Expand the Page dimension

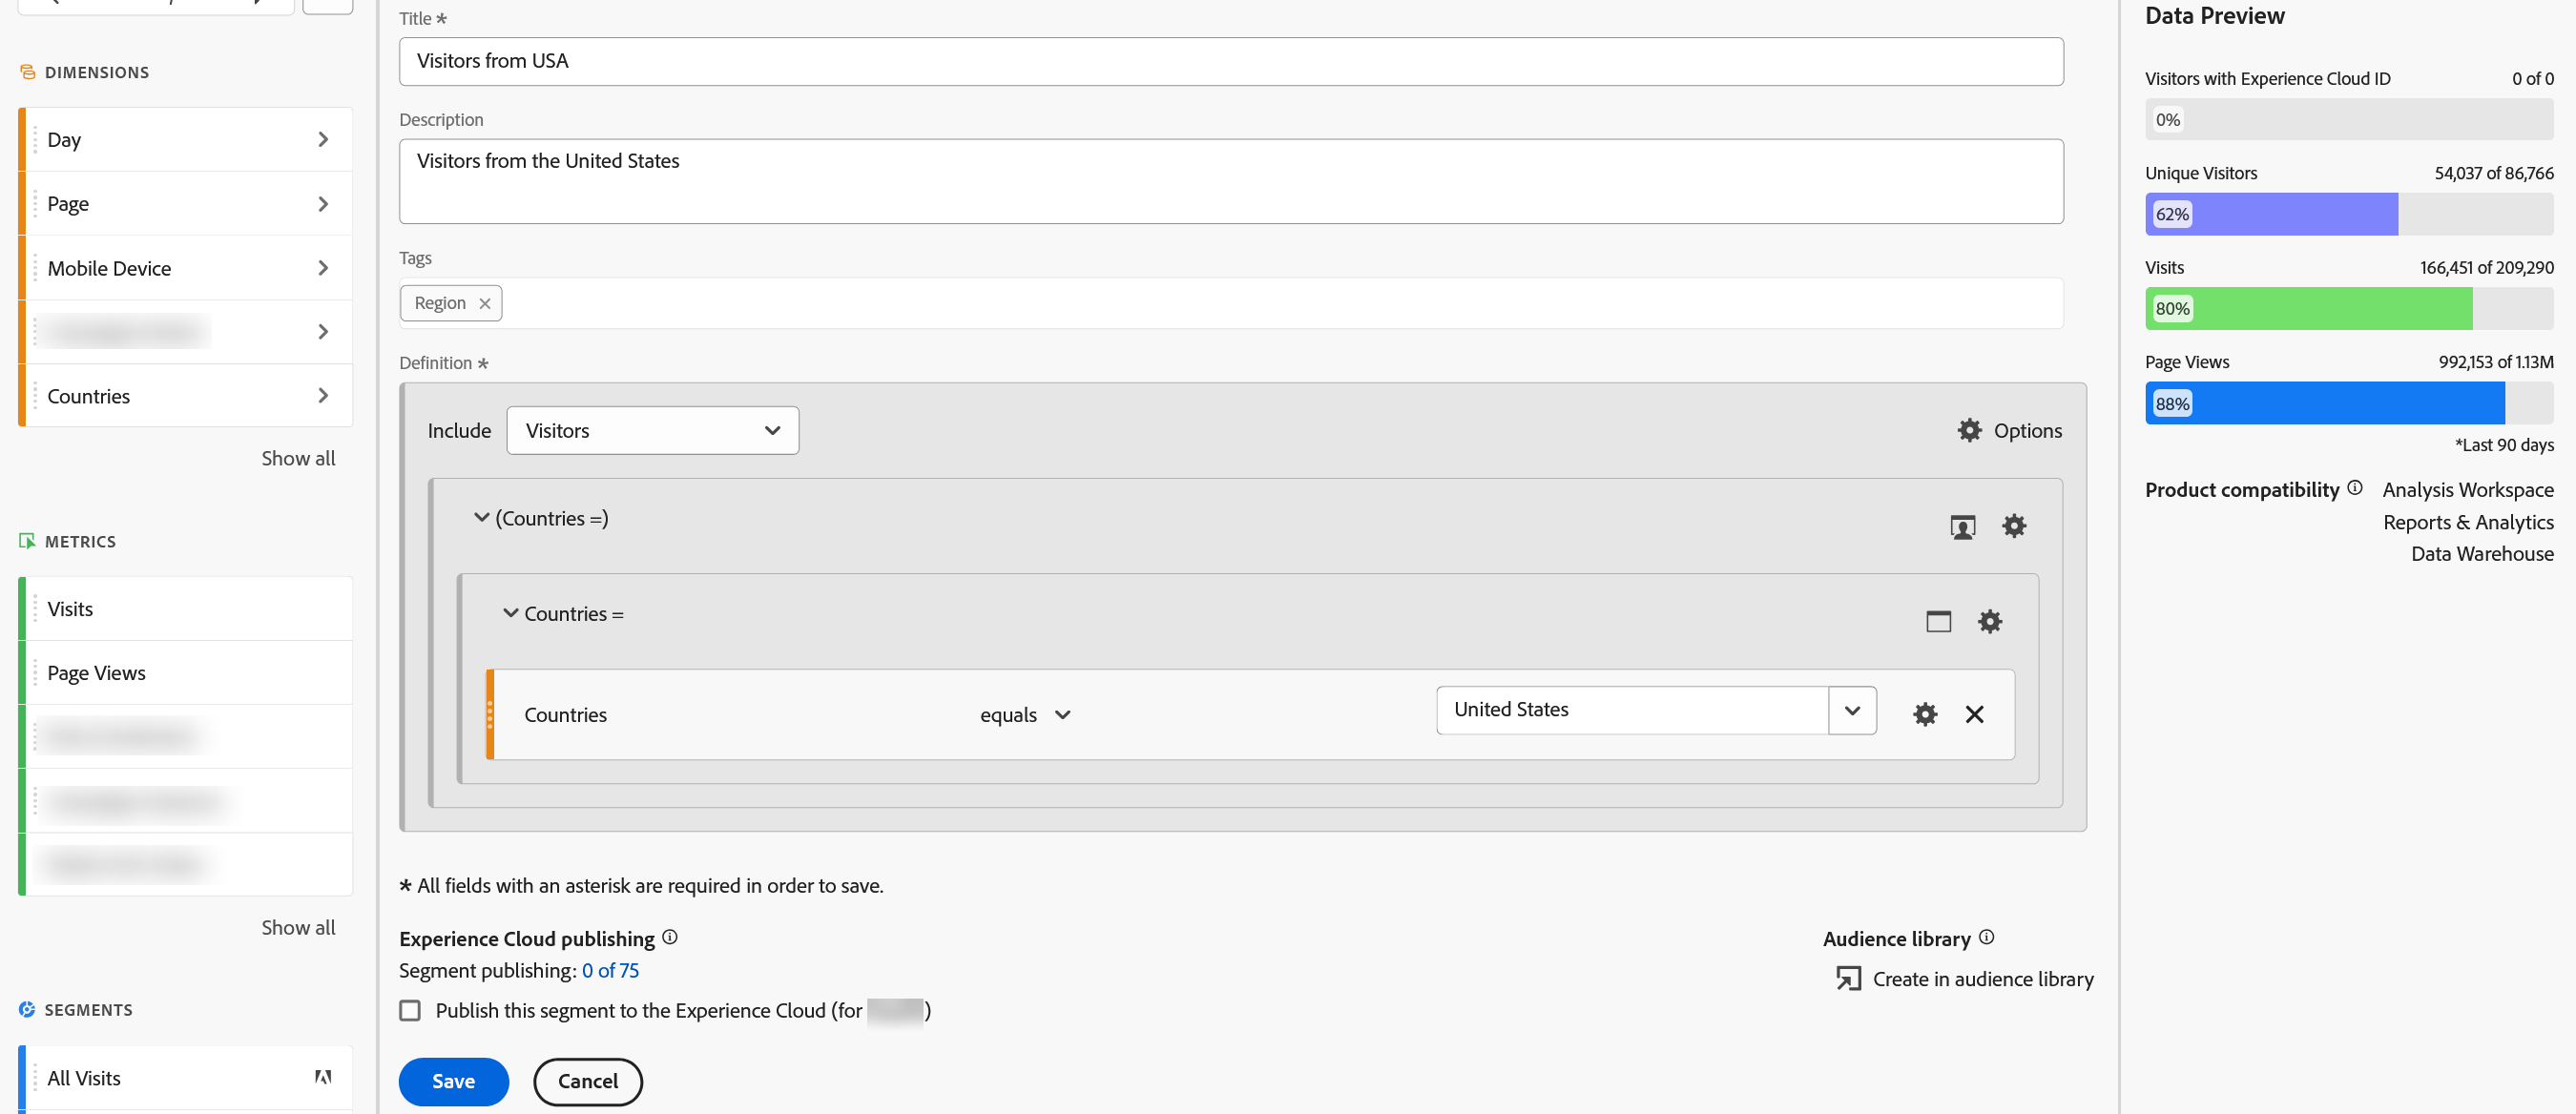click(322, 204)
